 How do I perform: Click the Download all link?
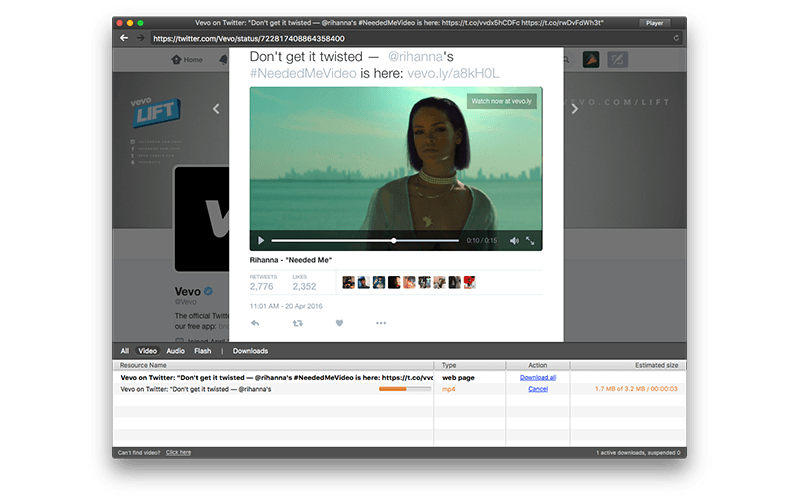tap(538, 378)
